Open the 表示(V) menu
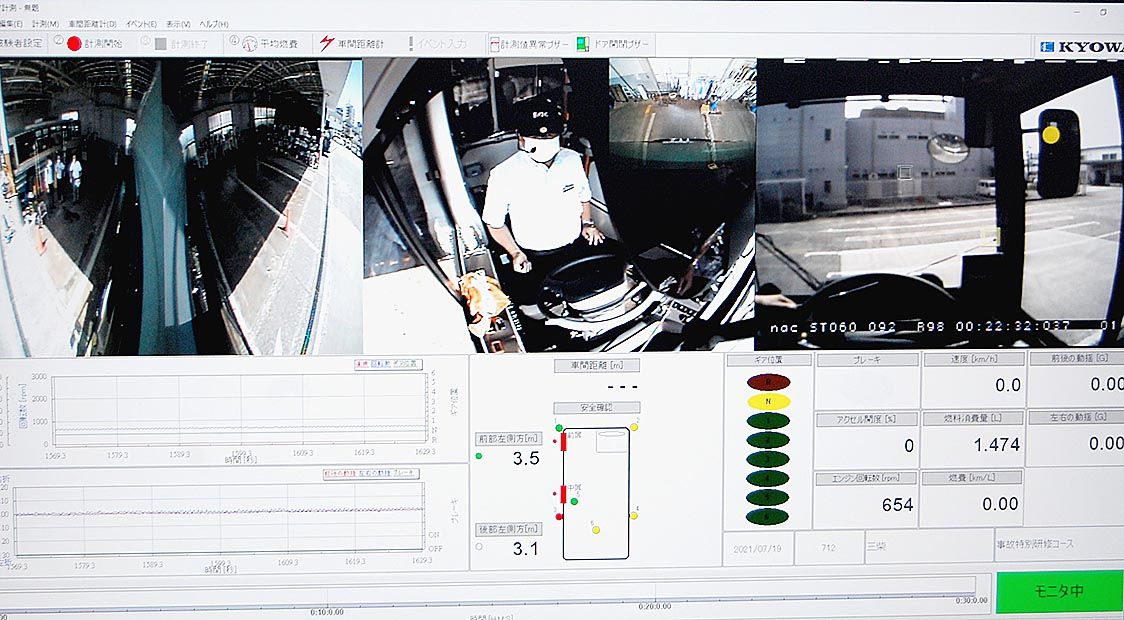This screenshot has width=1124, height=620. click(179, 23)
